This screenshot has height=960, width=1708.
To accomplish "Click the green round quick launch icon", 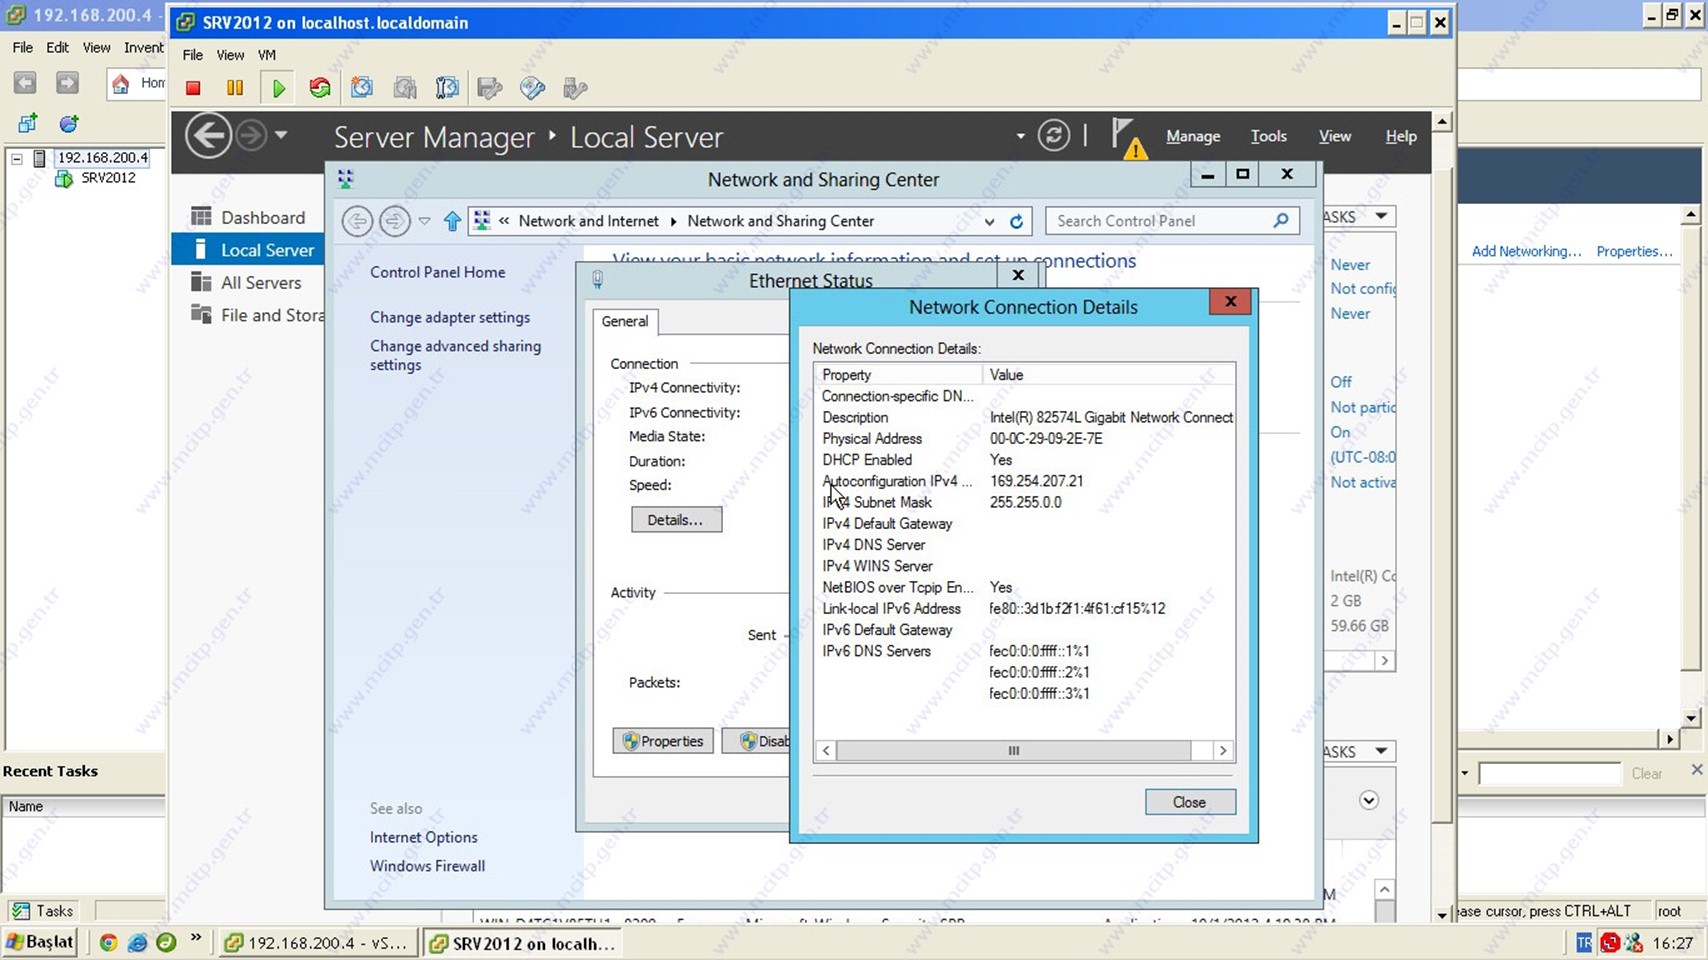I will 166,942.
